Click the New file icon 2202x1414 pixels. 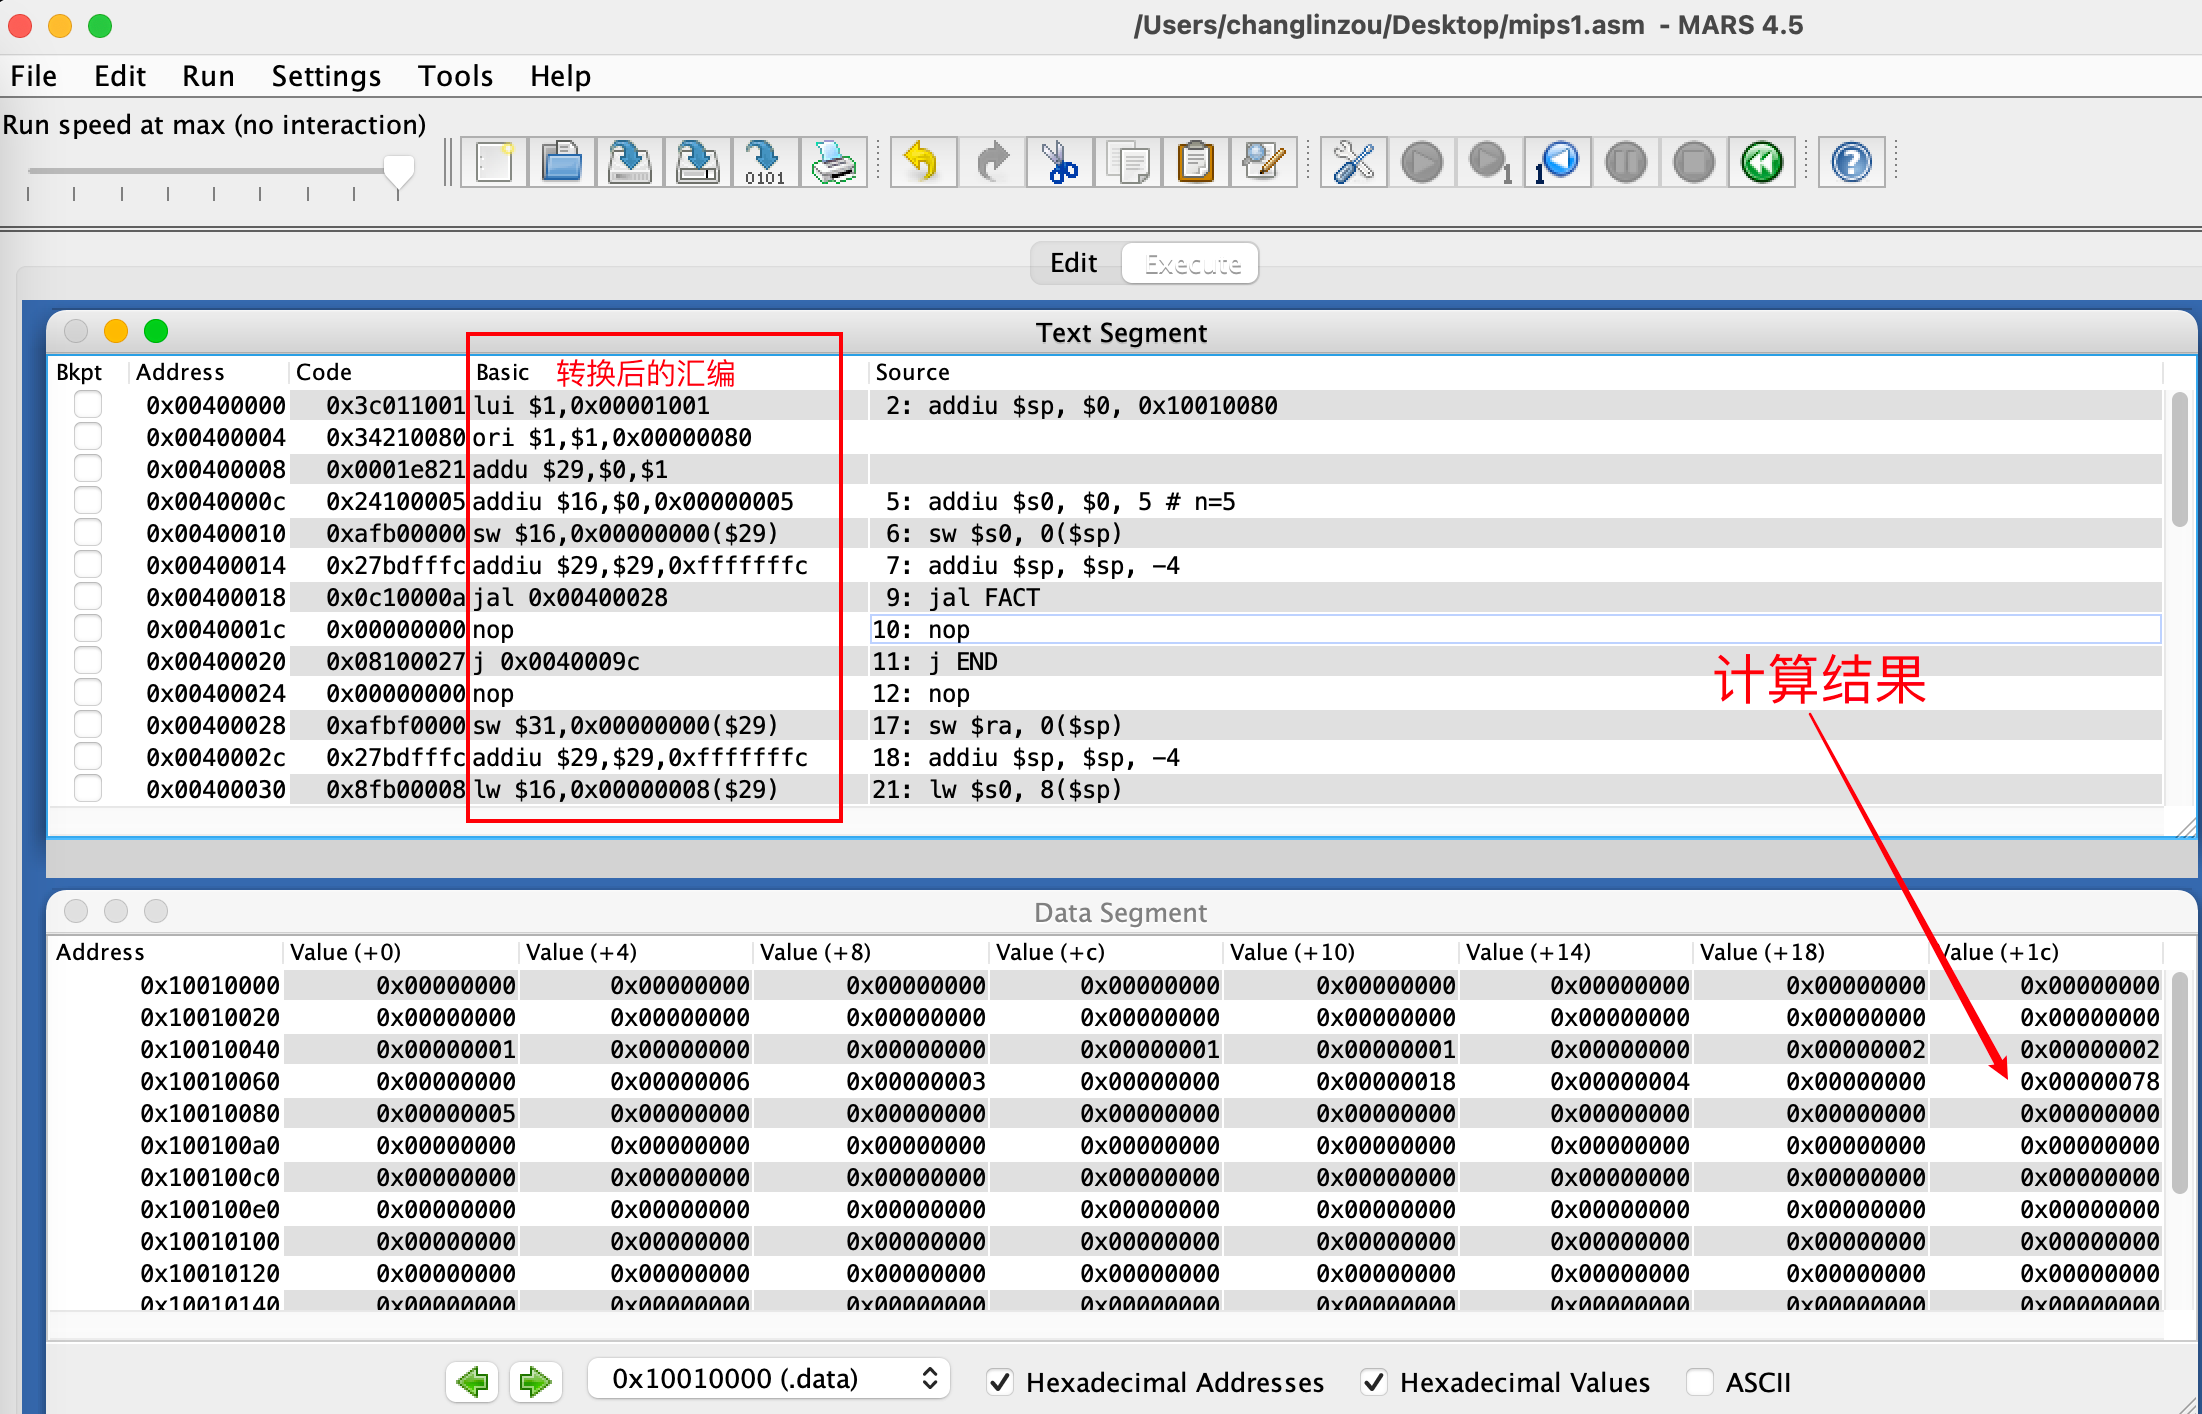point(494,162)
